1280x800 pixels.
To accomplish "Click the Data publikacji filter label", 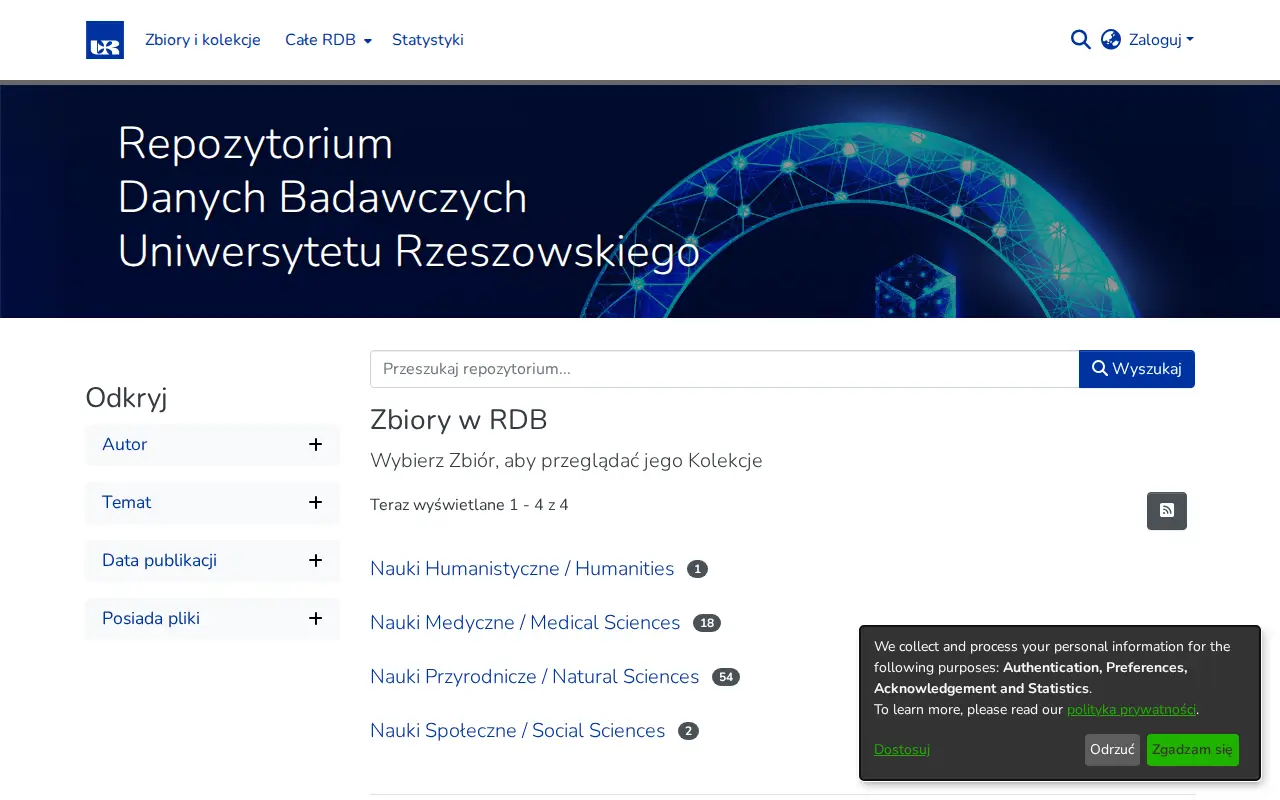I will tap(159, 561).
